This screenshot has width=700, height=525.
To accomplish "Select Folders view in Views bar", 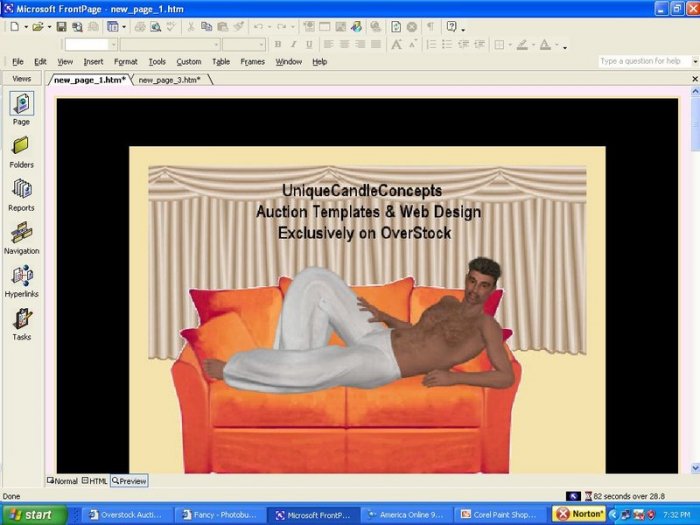I will coord(21,152).
